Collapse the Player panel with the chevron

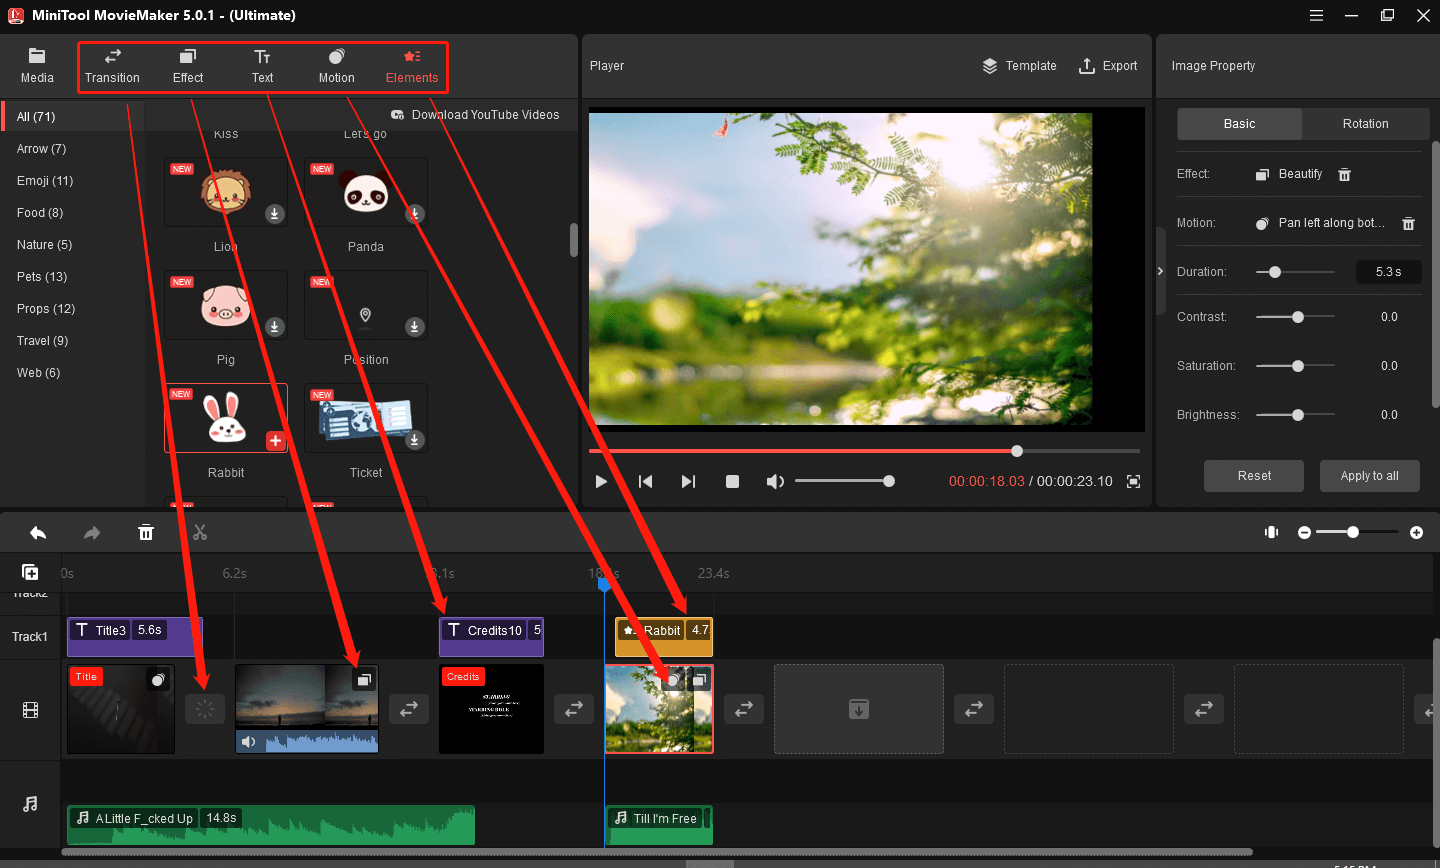(x=1160, y=270)
